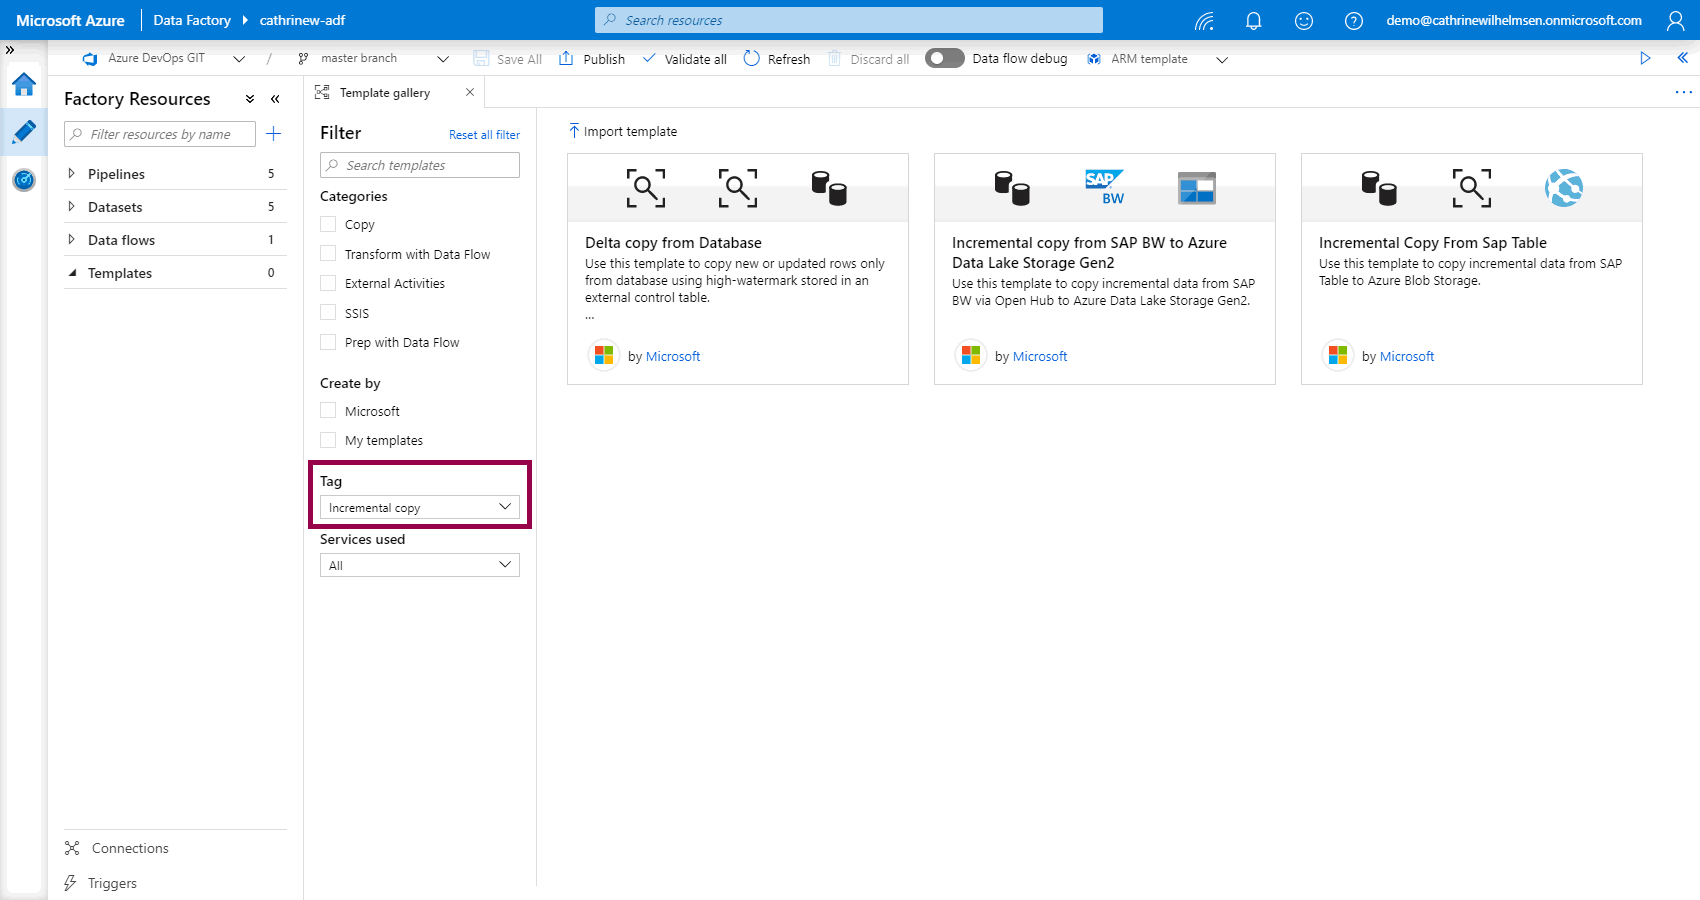Open the Services used dropdown

(x=419, y=565)
